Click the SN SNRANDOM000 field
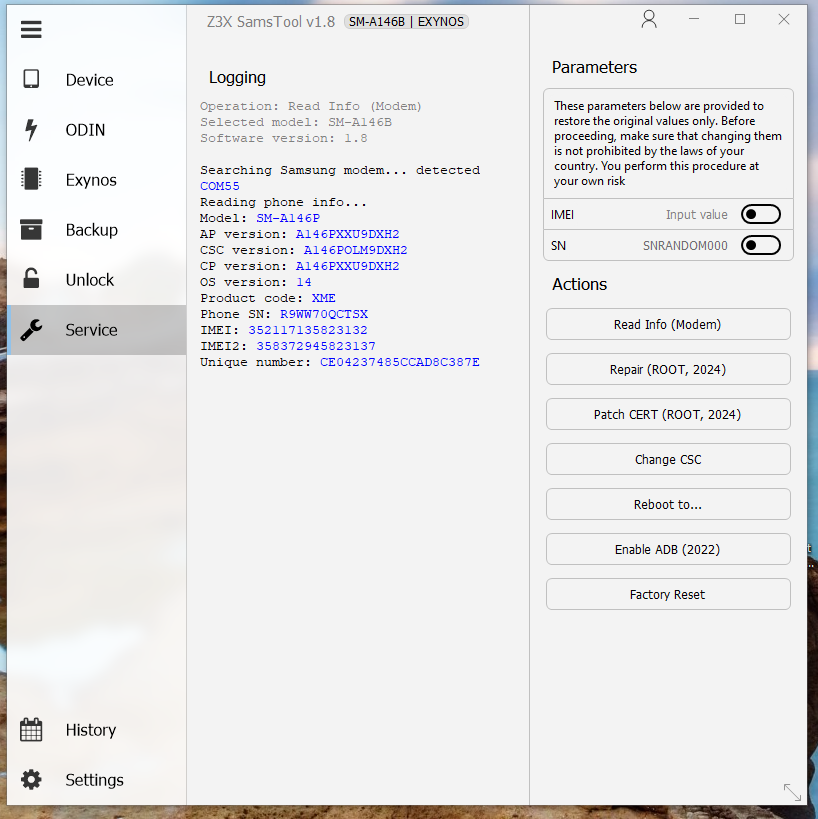 tap(685, 246)
